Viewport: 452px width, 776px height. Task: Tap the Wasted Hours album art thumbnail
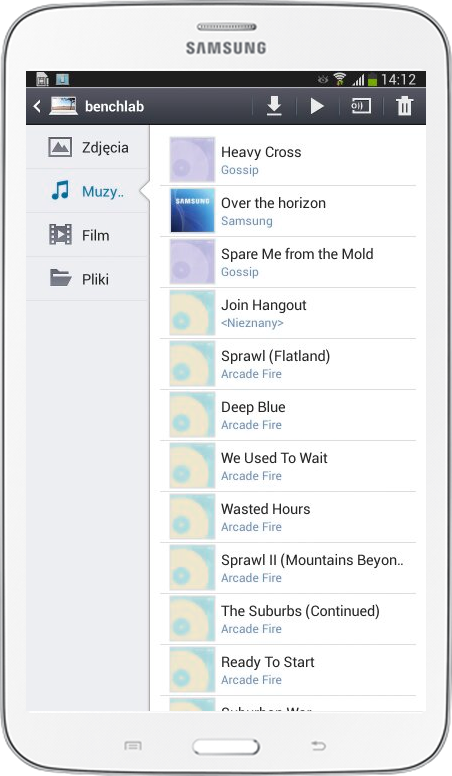192,517
